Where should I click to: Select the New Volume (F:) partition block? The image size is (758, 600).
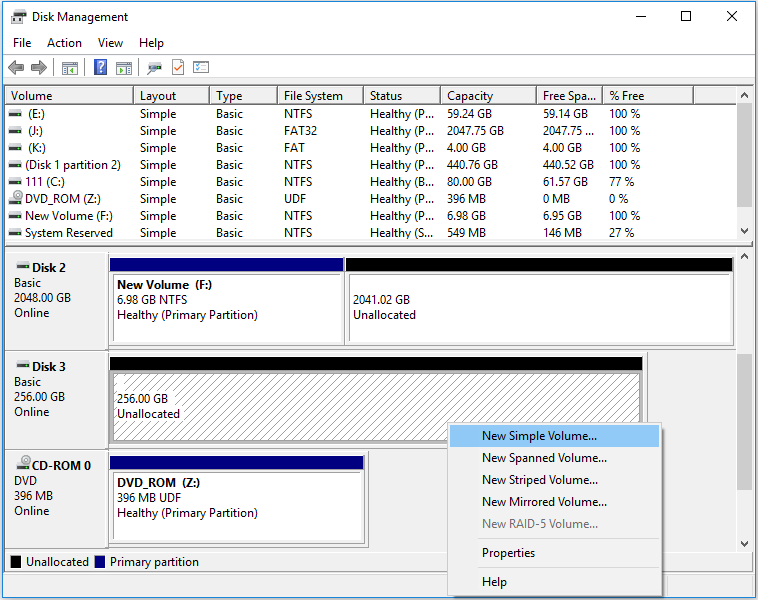(227, 301)
